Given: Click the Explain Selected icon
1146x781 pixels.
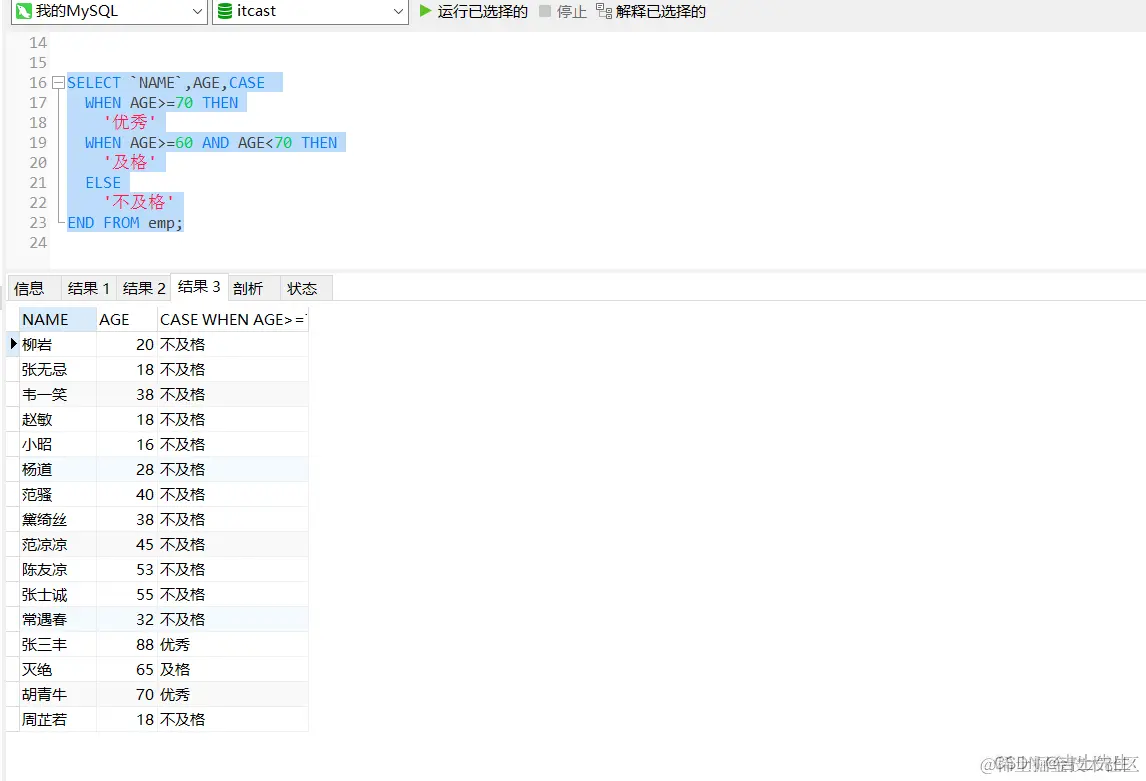Looking at the screenshot, I should pyautogui.click(x=604, y=11).
